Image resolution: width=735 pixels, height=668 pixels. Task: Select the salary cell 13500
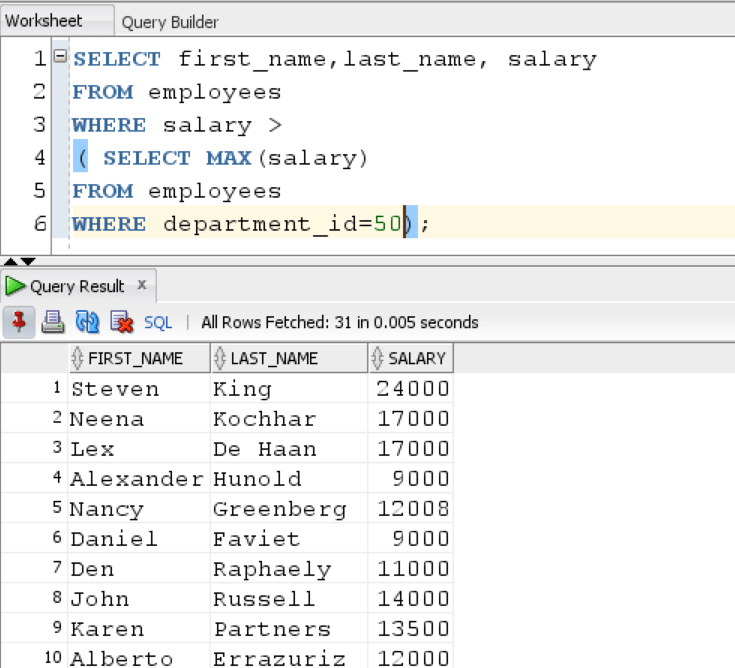[x=411, y=629]
